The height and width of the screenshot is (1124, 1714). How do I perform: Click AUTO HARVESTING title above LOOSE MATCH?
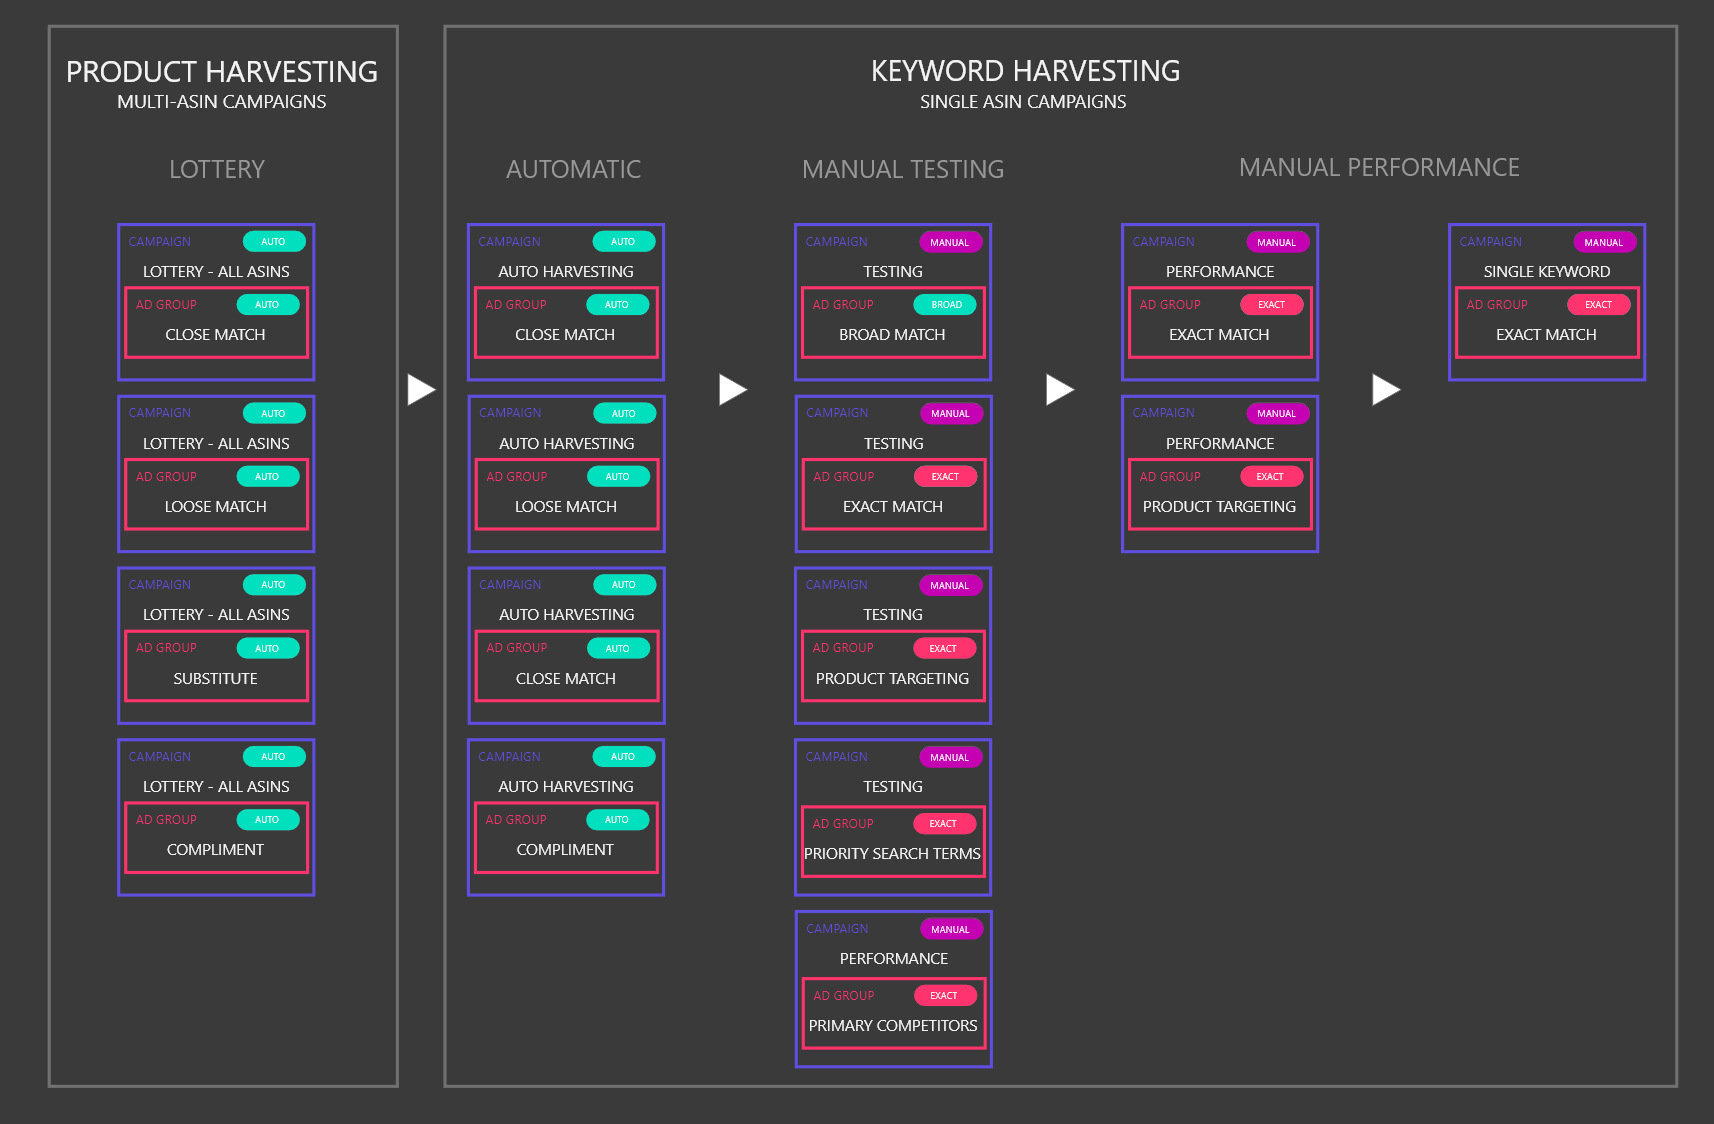567,443
